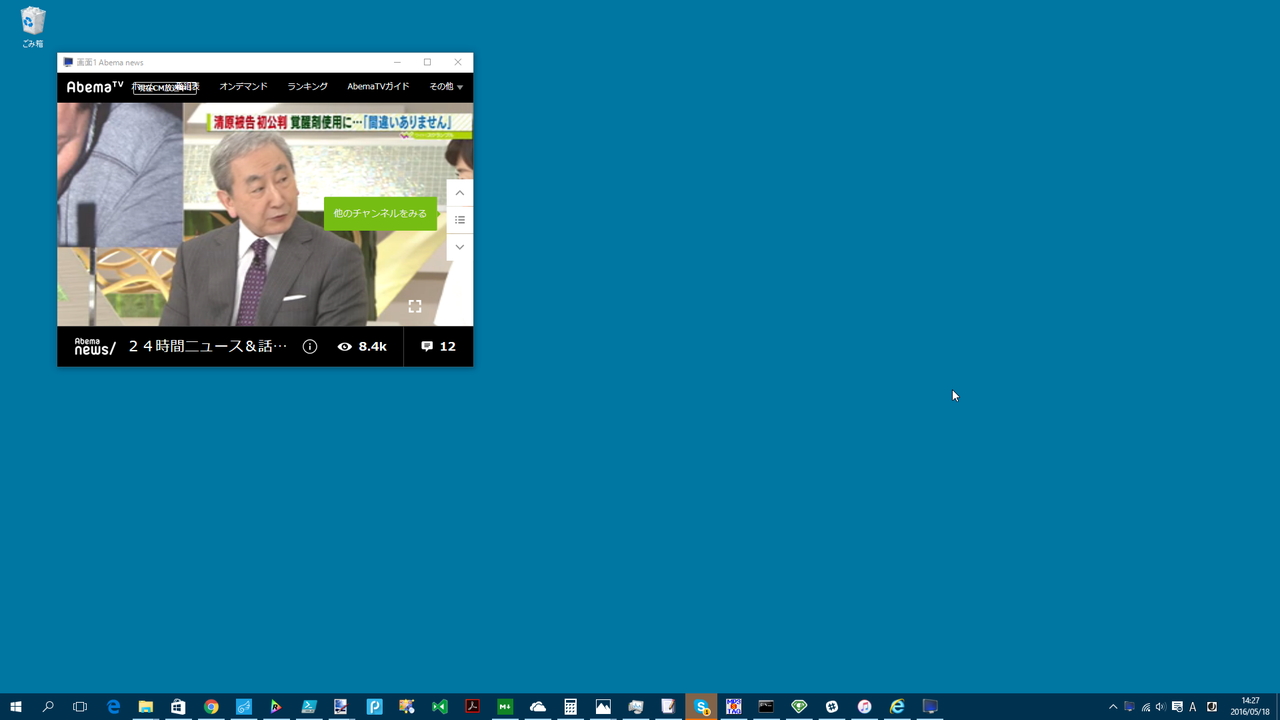Open the Windows Store taskbar icon
Viewport: 1280px width, 720px height.
[x=178, y=707]
